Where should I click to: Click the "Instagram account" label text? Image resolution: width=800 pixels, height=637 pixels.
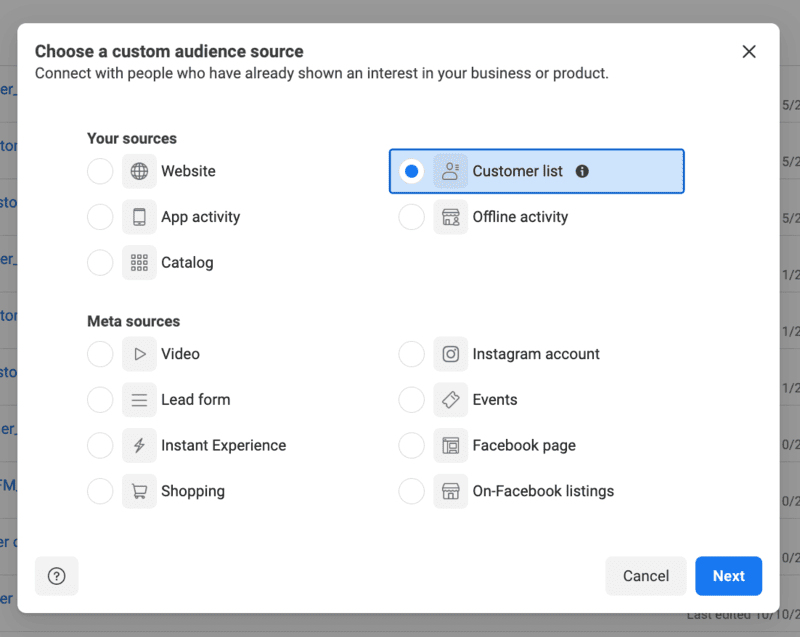536,354
